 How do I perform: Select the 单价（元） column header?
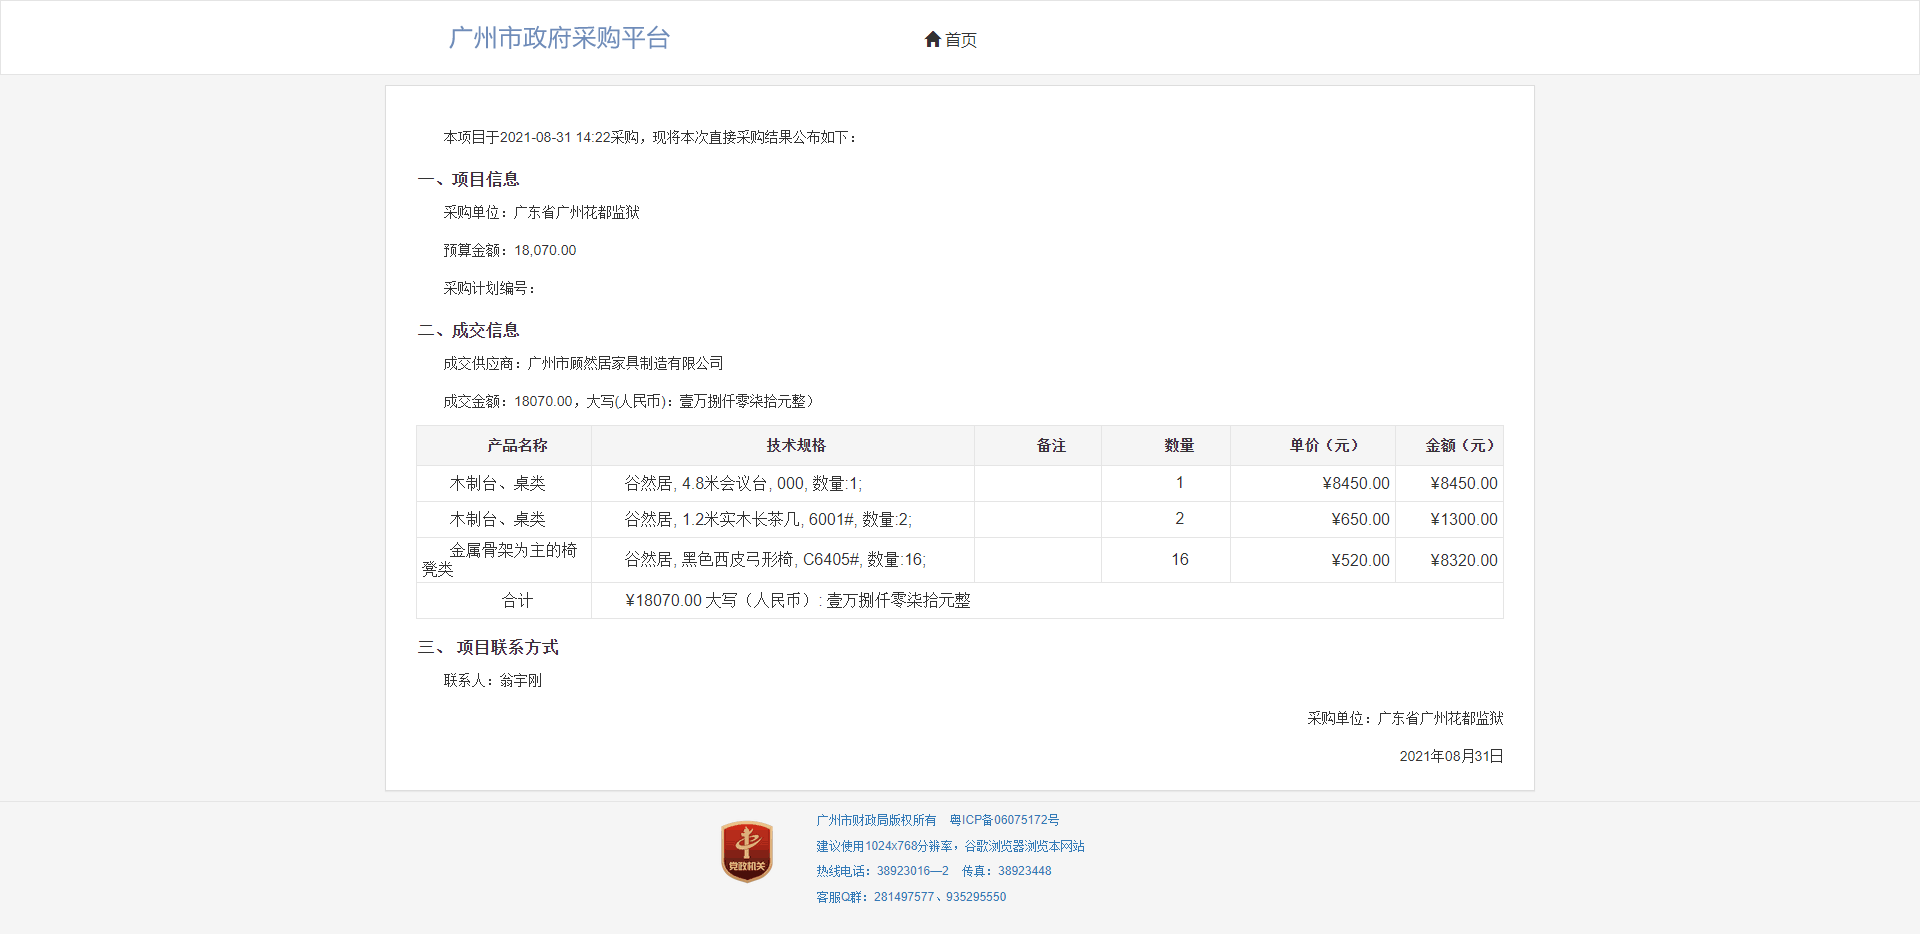tap(1313, 445)
